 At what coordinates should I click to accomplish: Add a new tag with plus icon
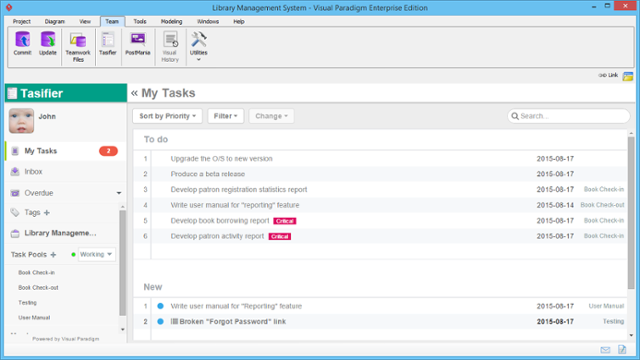click(47, 213)
